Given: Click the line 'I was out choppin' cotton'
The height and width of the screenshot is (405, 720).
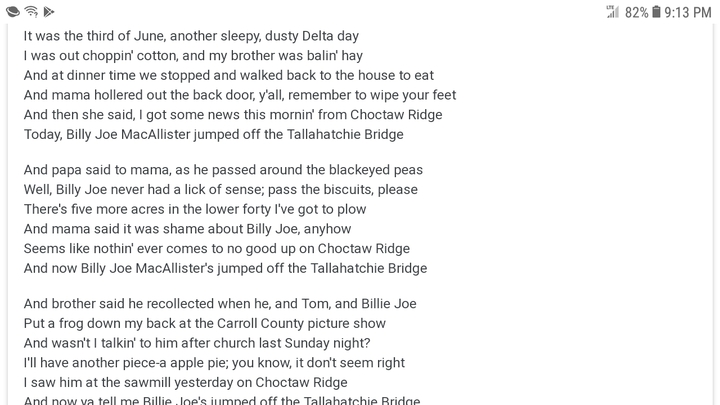Looking at the screenshot, I should point(193,56).
